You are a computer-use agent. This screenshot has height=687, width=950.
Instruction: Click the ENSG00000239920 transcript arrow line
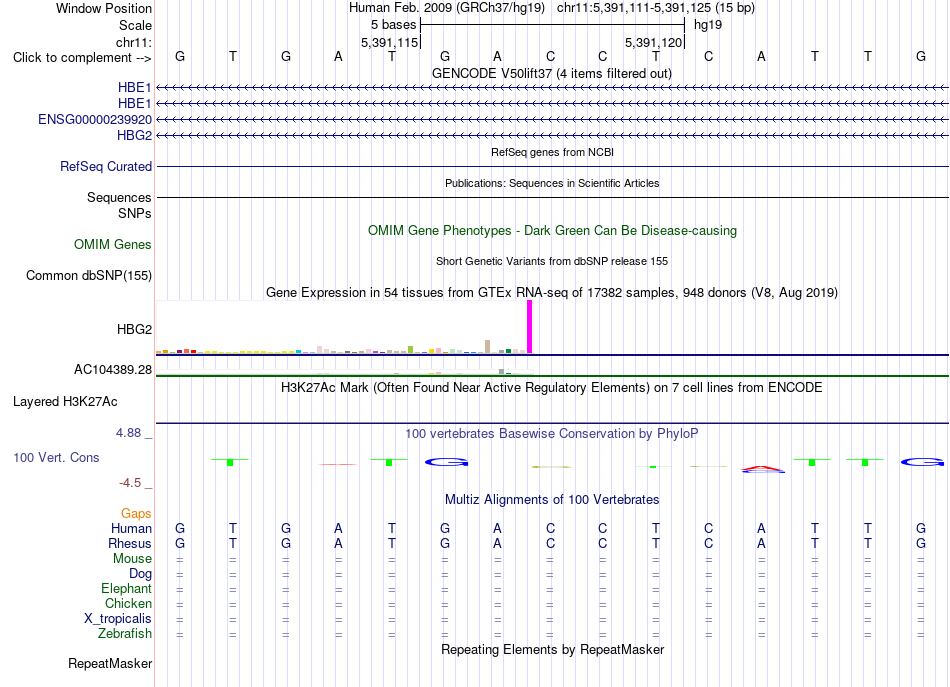552,119
